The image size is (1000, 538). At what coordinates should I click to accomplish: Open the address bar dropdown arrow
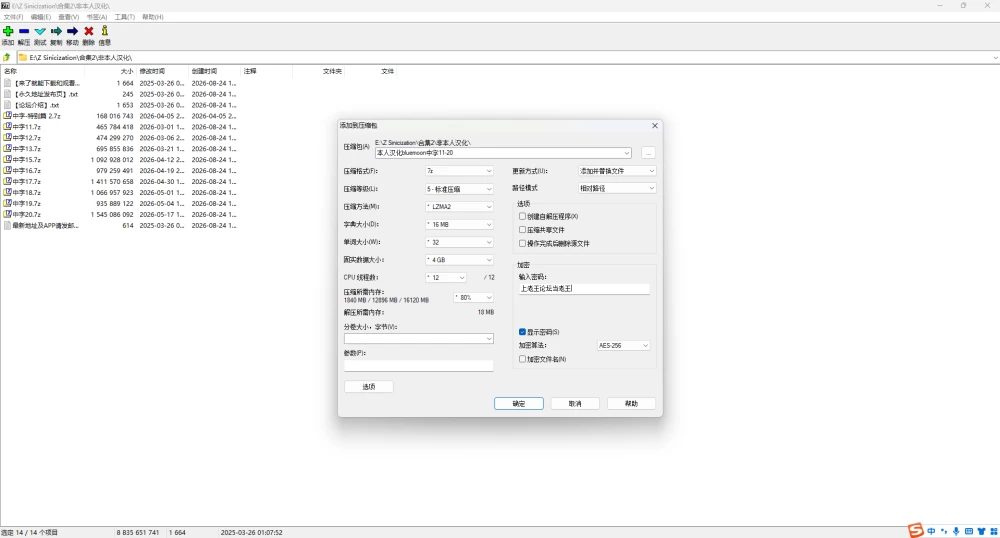995,58
